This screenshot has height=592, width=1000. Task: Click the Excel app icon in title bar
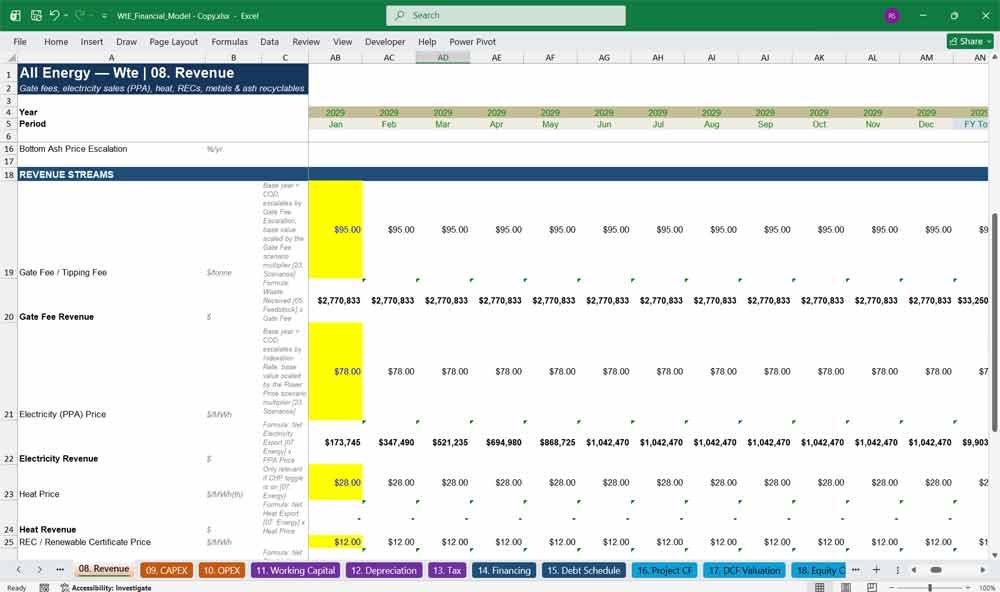click(x=15, y=15)
